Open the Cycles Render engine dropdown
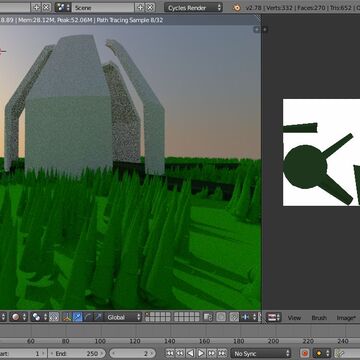The image size is (360, 360). point(194,7)
